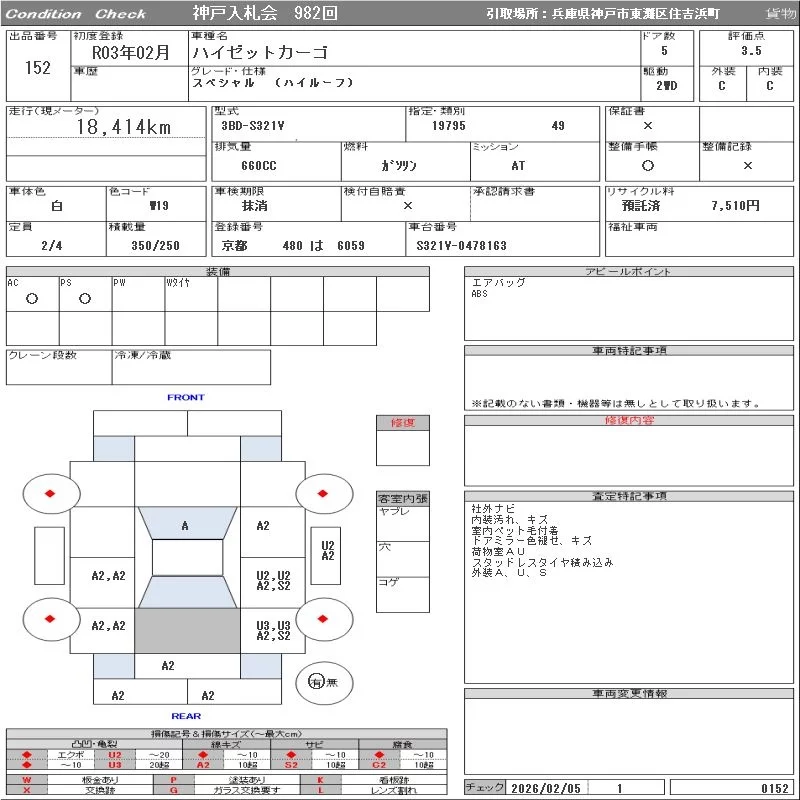Toggle the PS equipment circle mark

[85, 299]
